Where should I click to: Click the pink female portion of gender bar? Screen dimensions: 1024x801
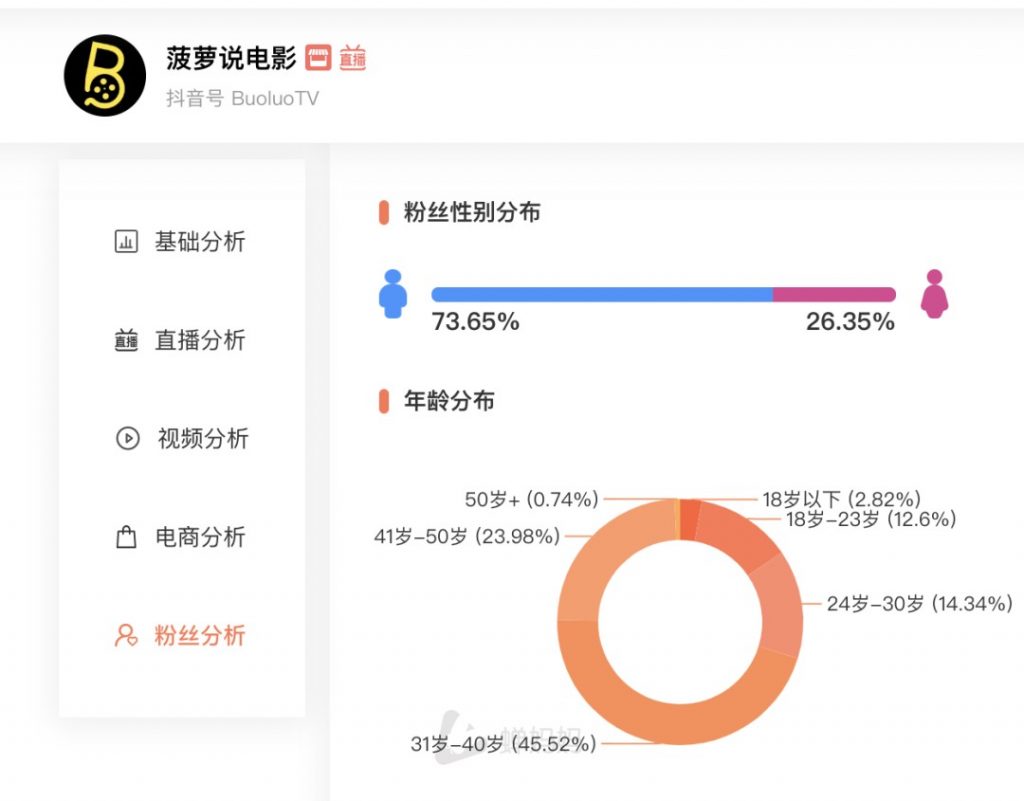point(833,294)
